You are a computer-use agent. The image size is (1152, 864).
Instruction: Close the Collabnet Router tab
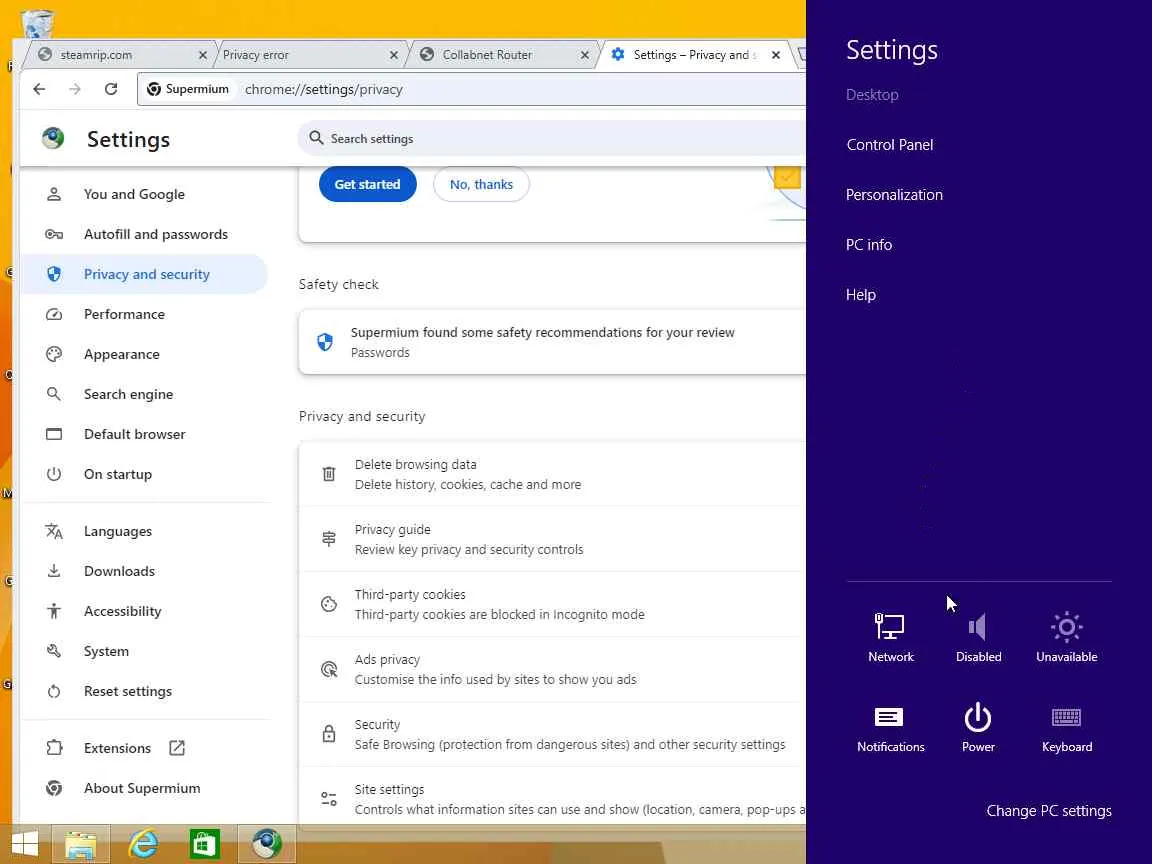click(x=584, y=55)
